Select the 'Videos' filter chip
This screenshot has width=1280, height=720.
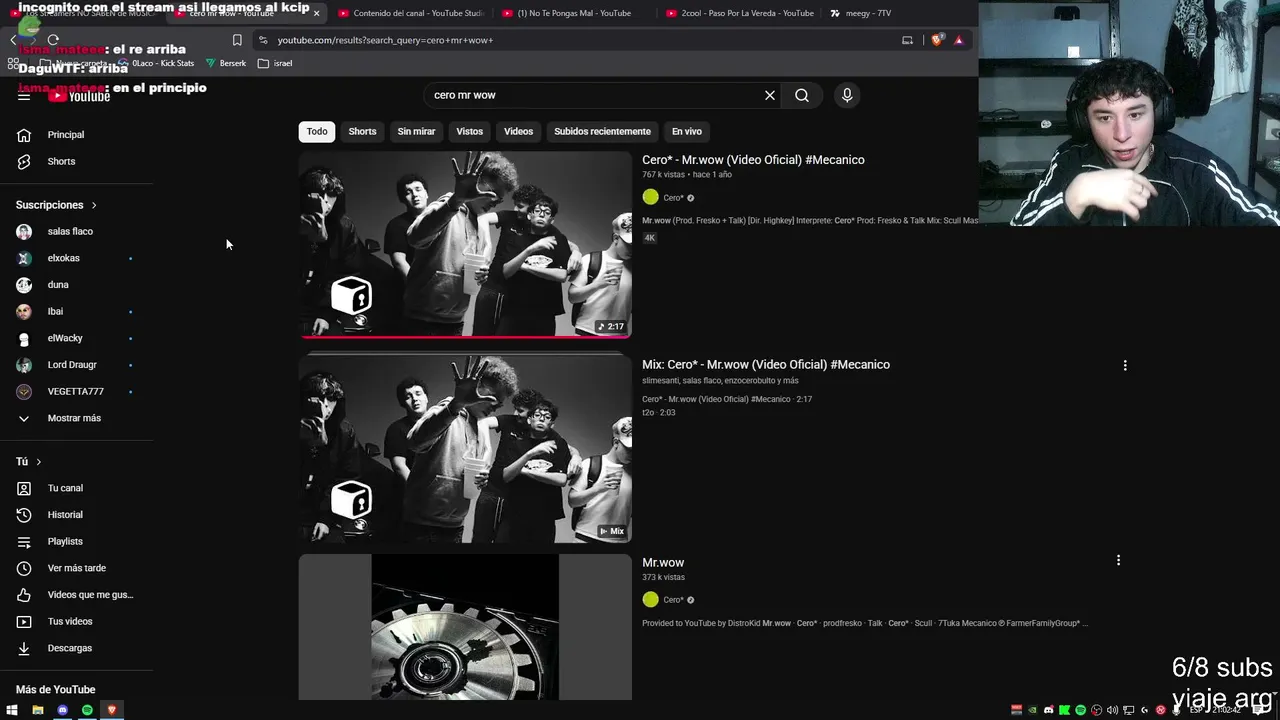click(x=518, y=131)
